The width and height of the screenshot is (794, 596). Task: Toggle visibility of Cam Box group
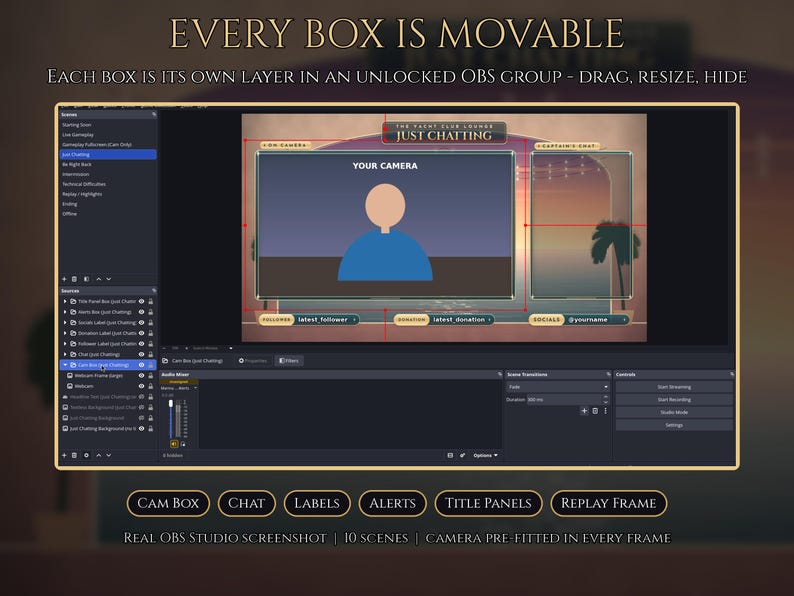[141, 365]
